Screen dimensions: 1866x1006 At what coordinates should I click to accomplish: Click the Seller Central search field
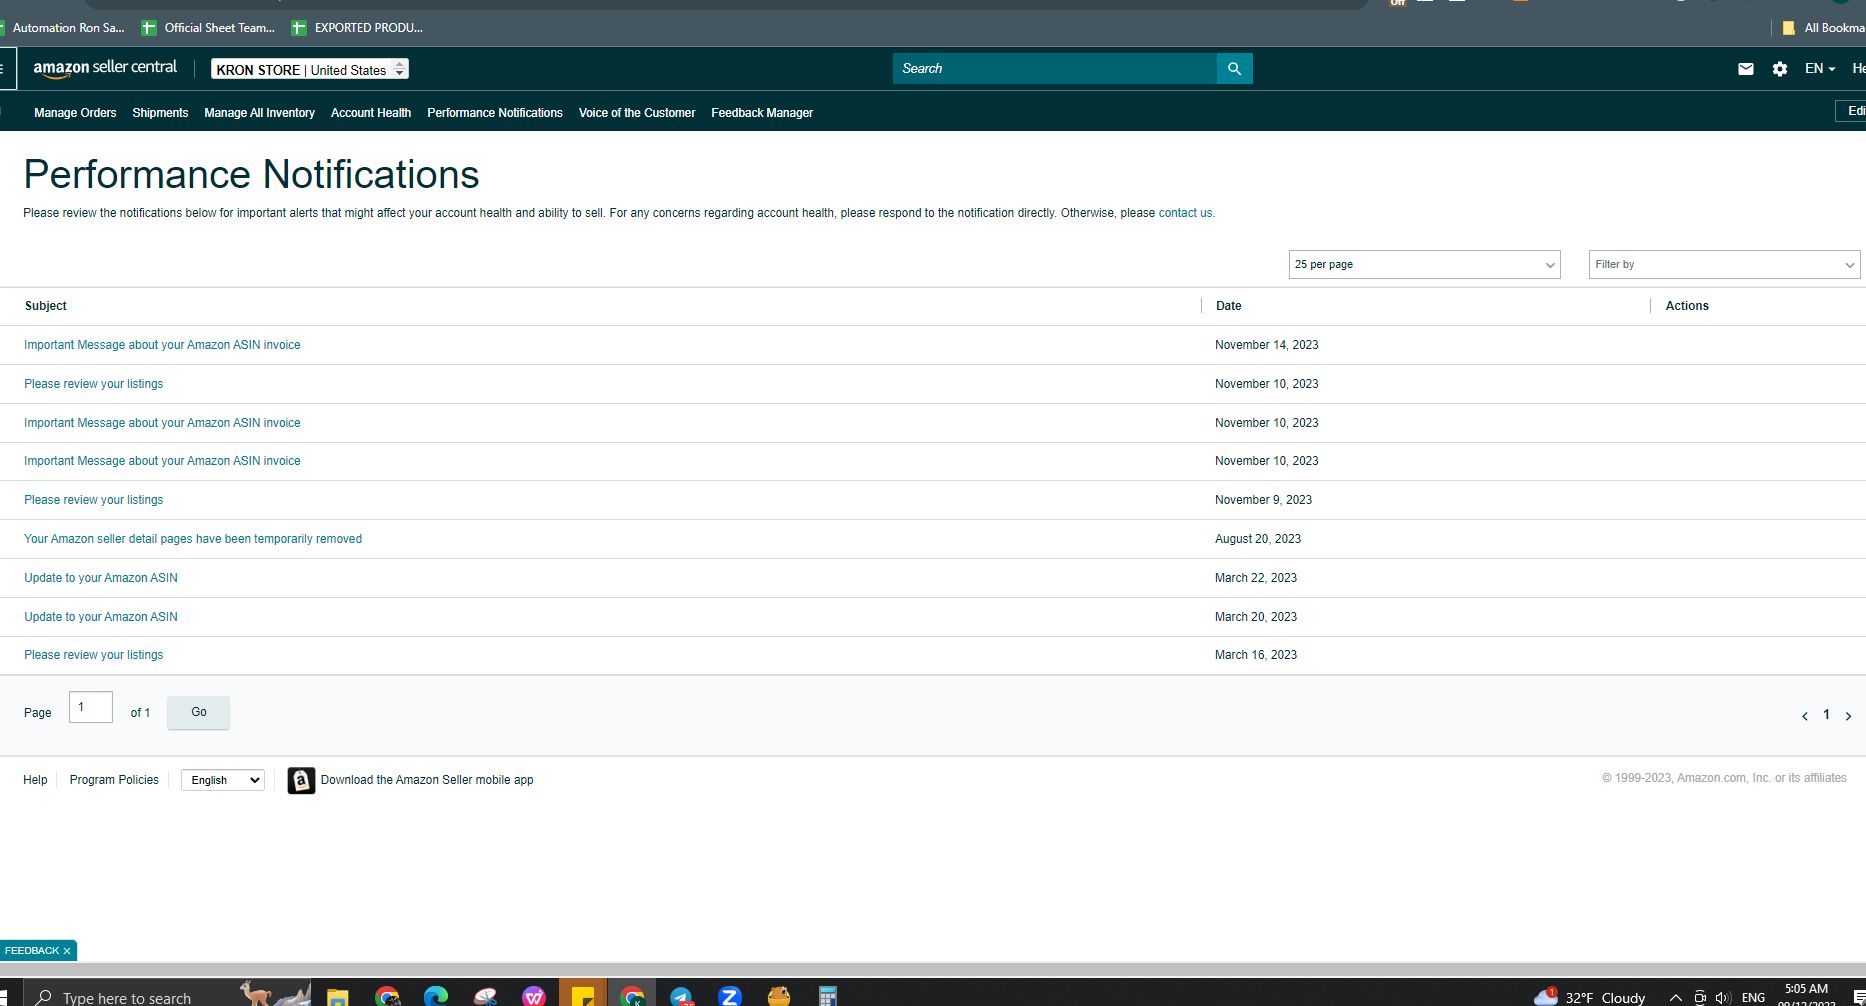[1055, 69]
